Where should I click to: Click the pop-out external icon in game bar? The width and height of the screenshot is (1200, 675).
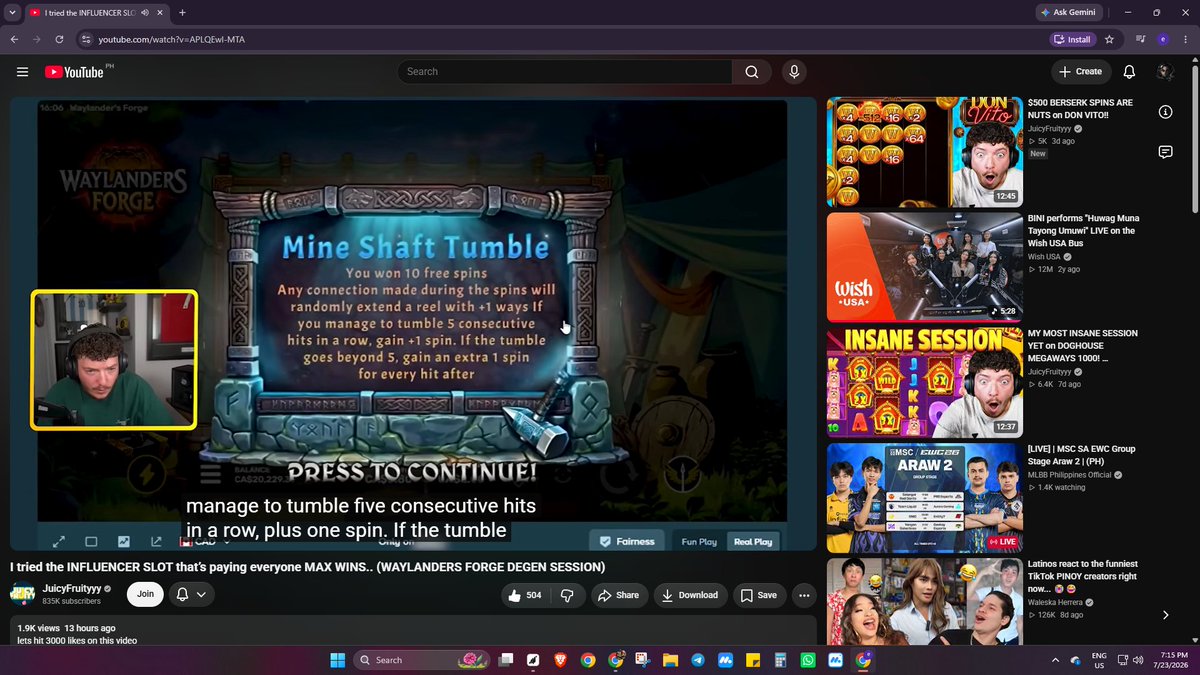[x=157, y=542]
